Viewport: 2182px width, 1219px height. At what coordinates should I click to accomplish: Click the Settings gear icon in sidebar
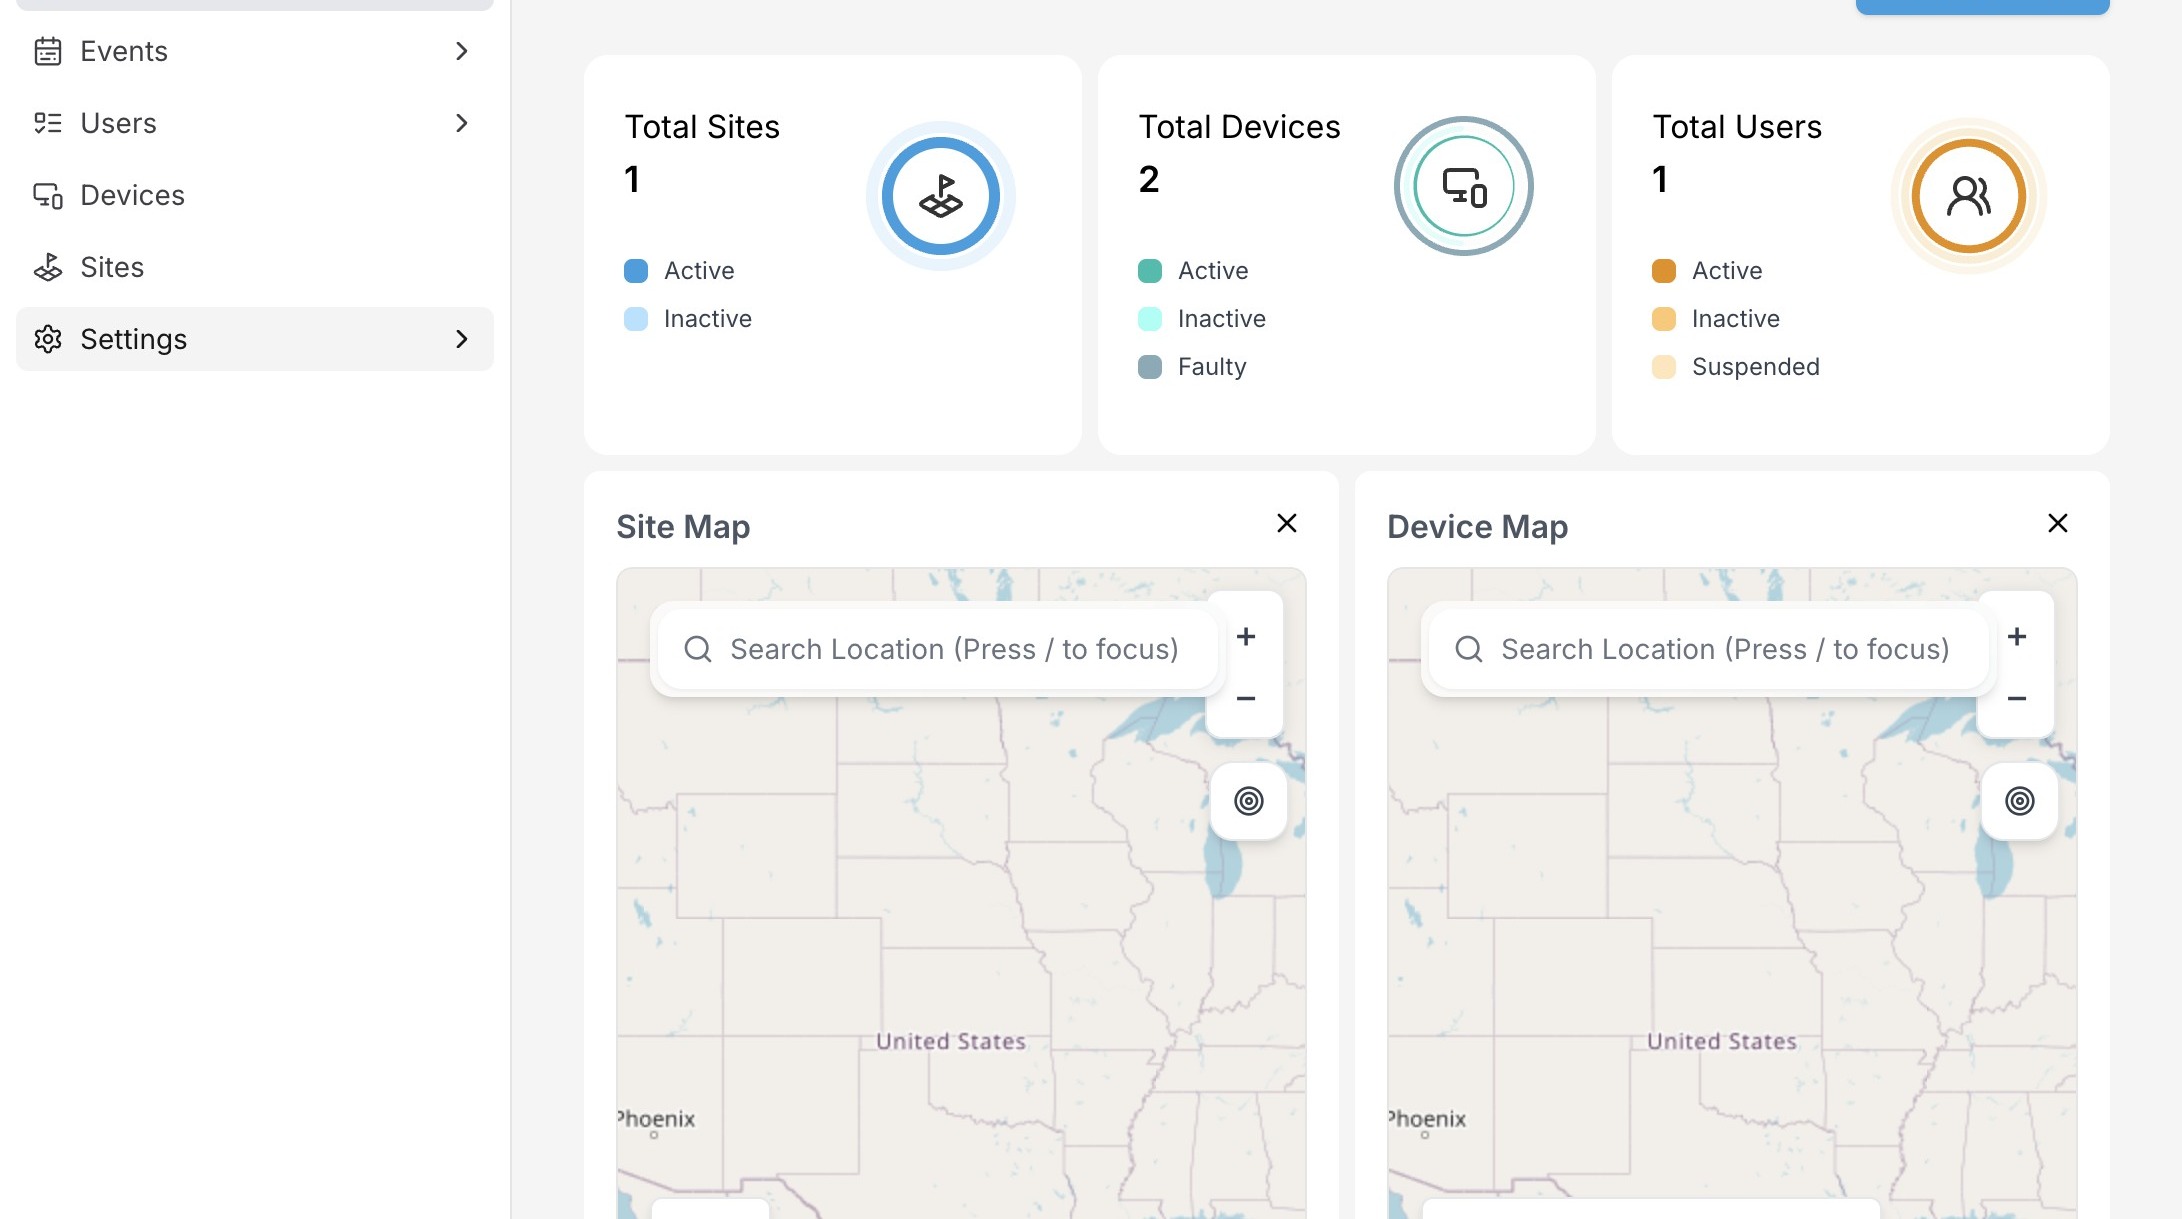[48, 339]
